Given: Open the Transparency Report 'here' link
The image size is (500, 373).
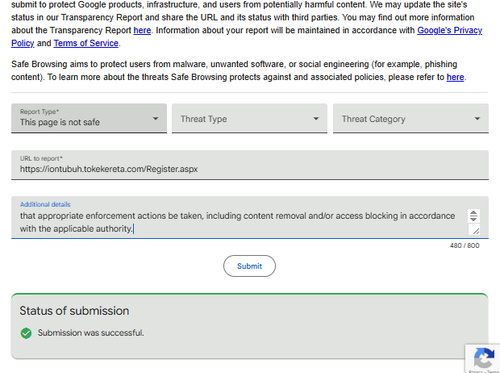Looking at the screenshot, I should point(142,30).
